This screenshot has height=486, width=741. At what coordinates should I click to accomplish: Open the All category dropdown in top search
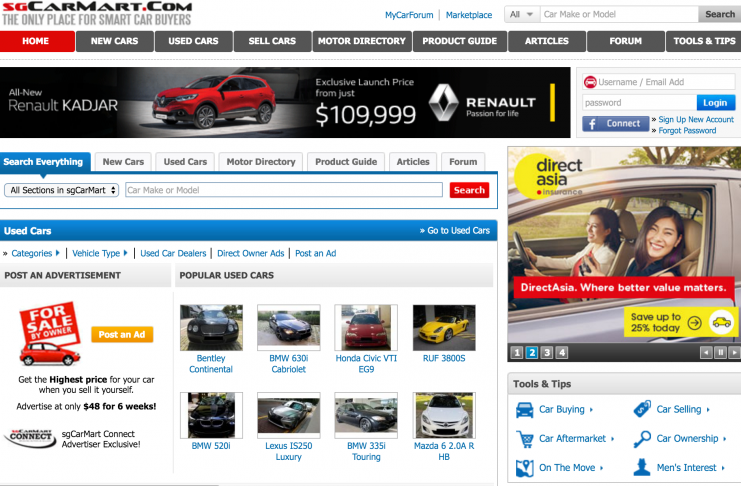point(522,15)
